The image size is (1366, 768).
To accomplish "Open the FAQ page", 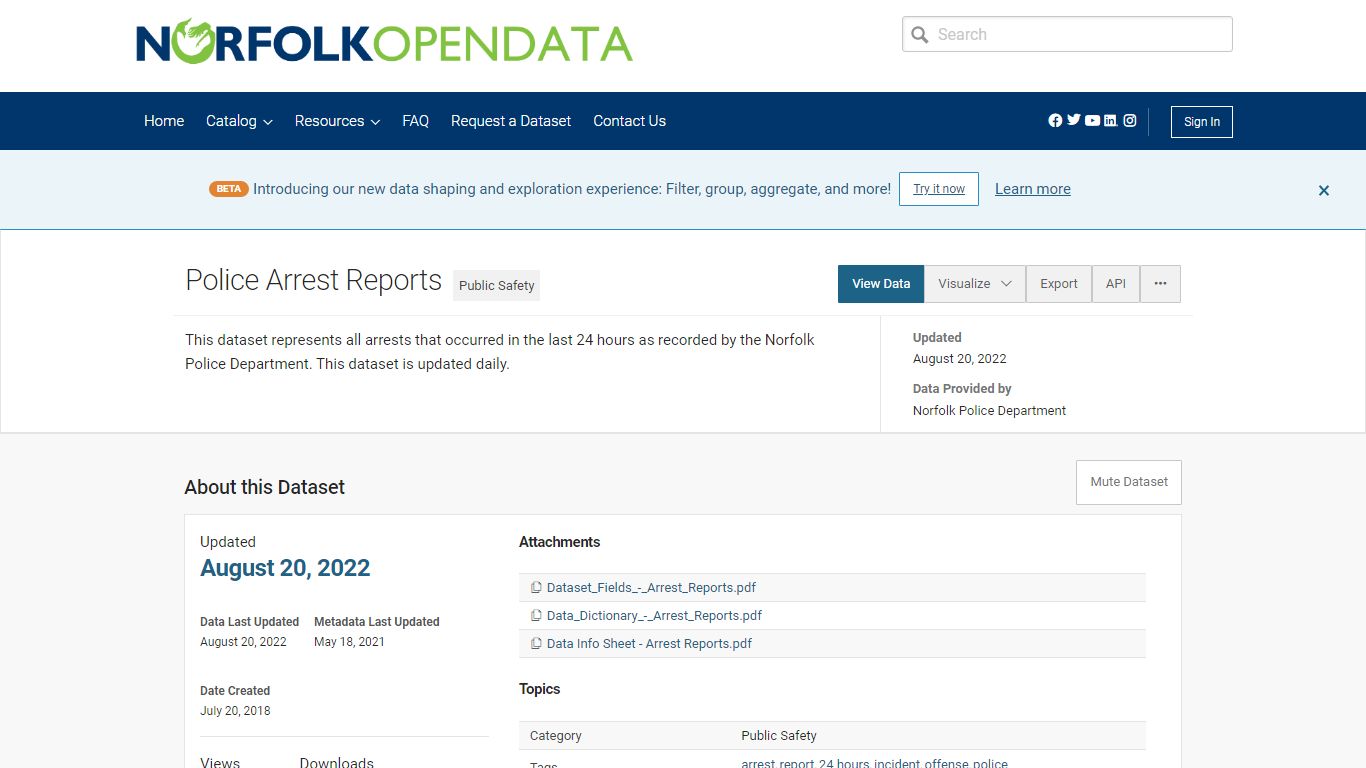I will [416, 121].
